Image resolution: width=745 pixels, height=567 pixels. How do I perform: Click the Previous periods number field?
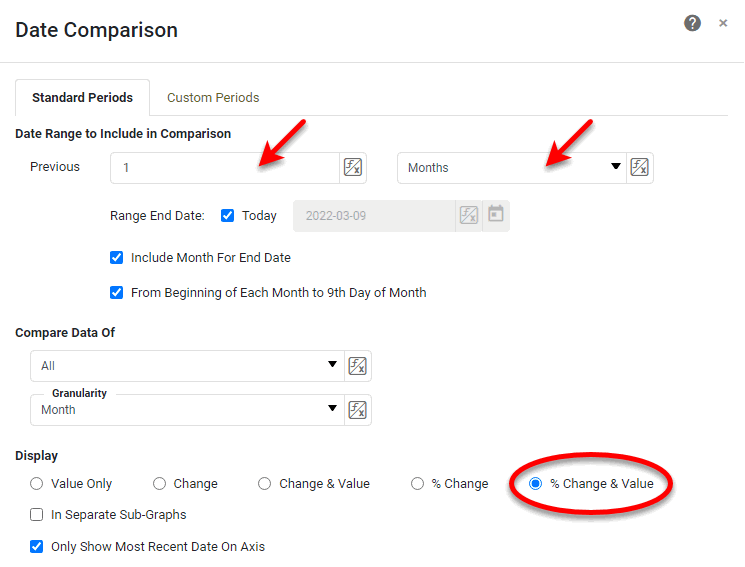tap(225, 168)
